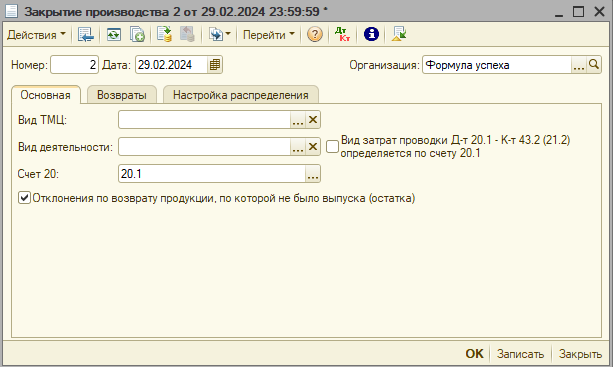The width and height of the screenshot is (613, 367).
Task: Click the ellipsis select button for Счет 20
Action: 313,174
